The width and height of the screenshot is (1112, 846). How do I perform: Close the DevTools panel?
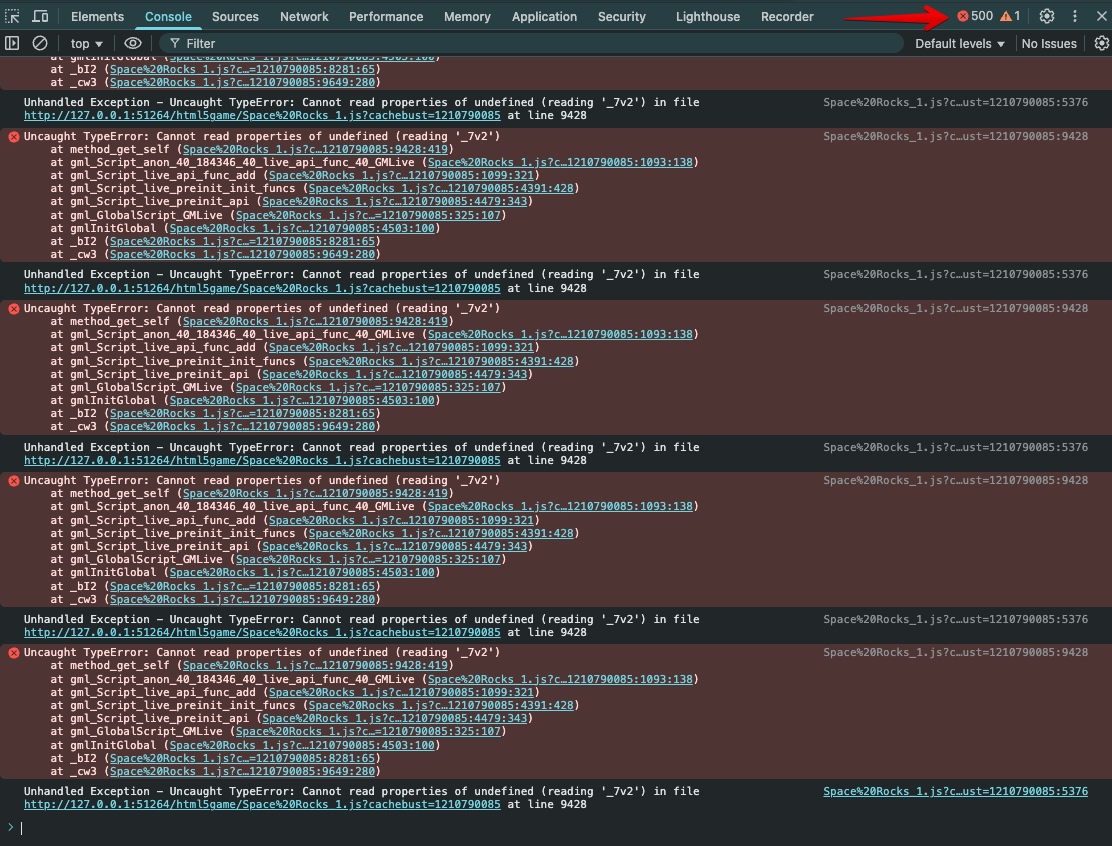click(1101, 16)
